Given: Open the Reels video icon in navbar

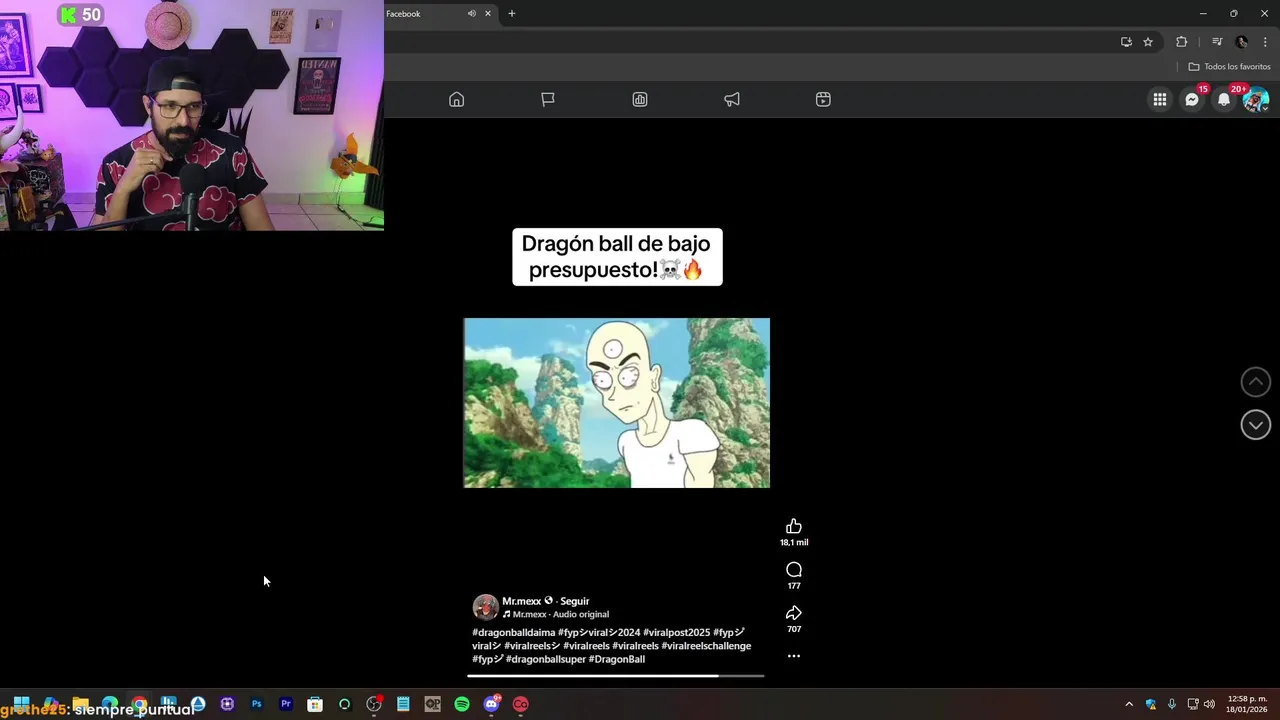Looking at the screenshot, I should [x=823, y=99].
